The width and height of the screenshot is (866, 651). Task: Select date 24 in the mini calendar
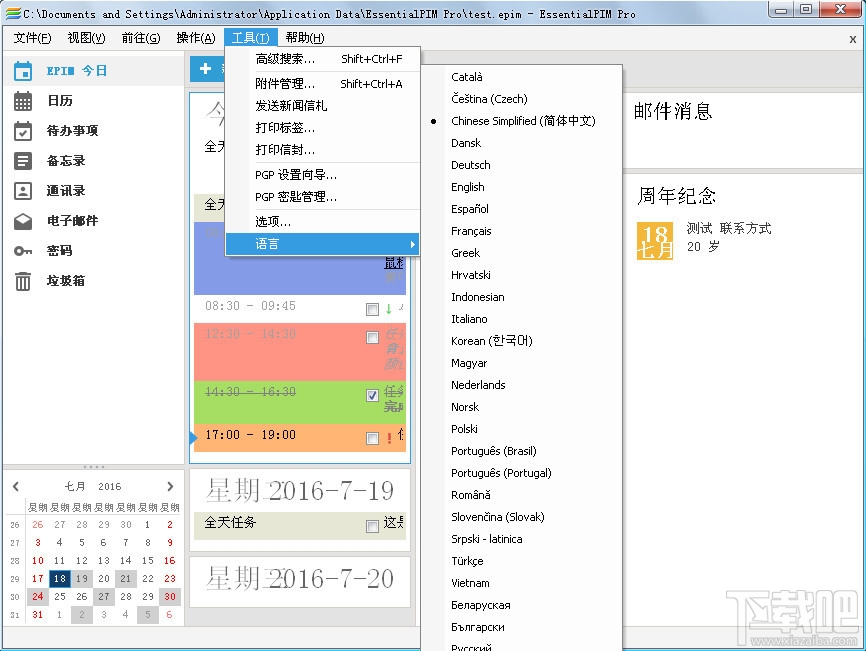tap(37, 596)
